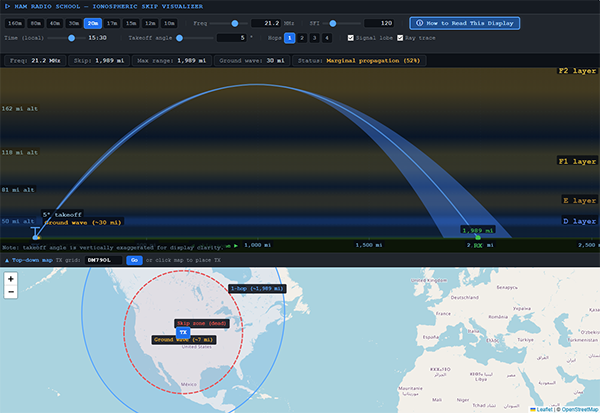The height and width of the screenshot is (413, 600).
Task: Toggle the Ray trace checkbox
Action: click(400, 38)
